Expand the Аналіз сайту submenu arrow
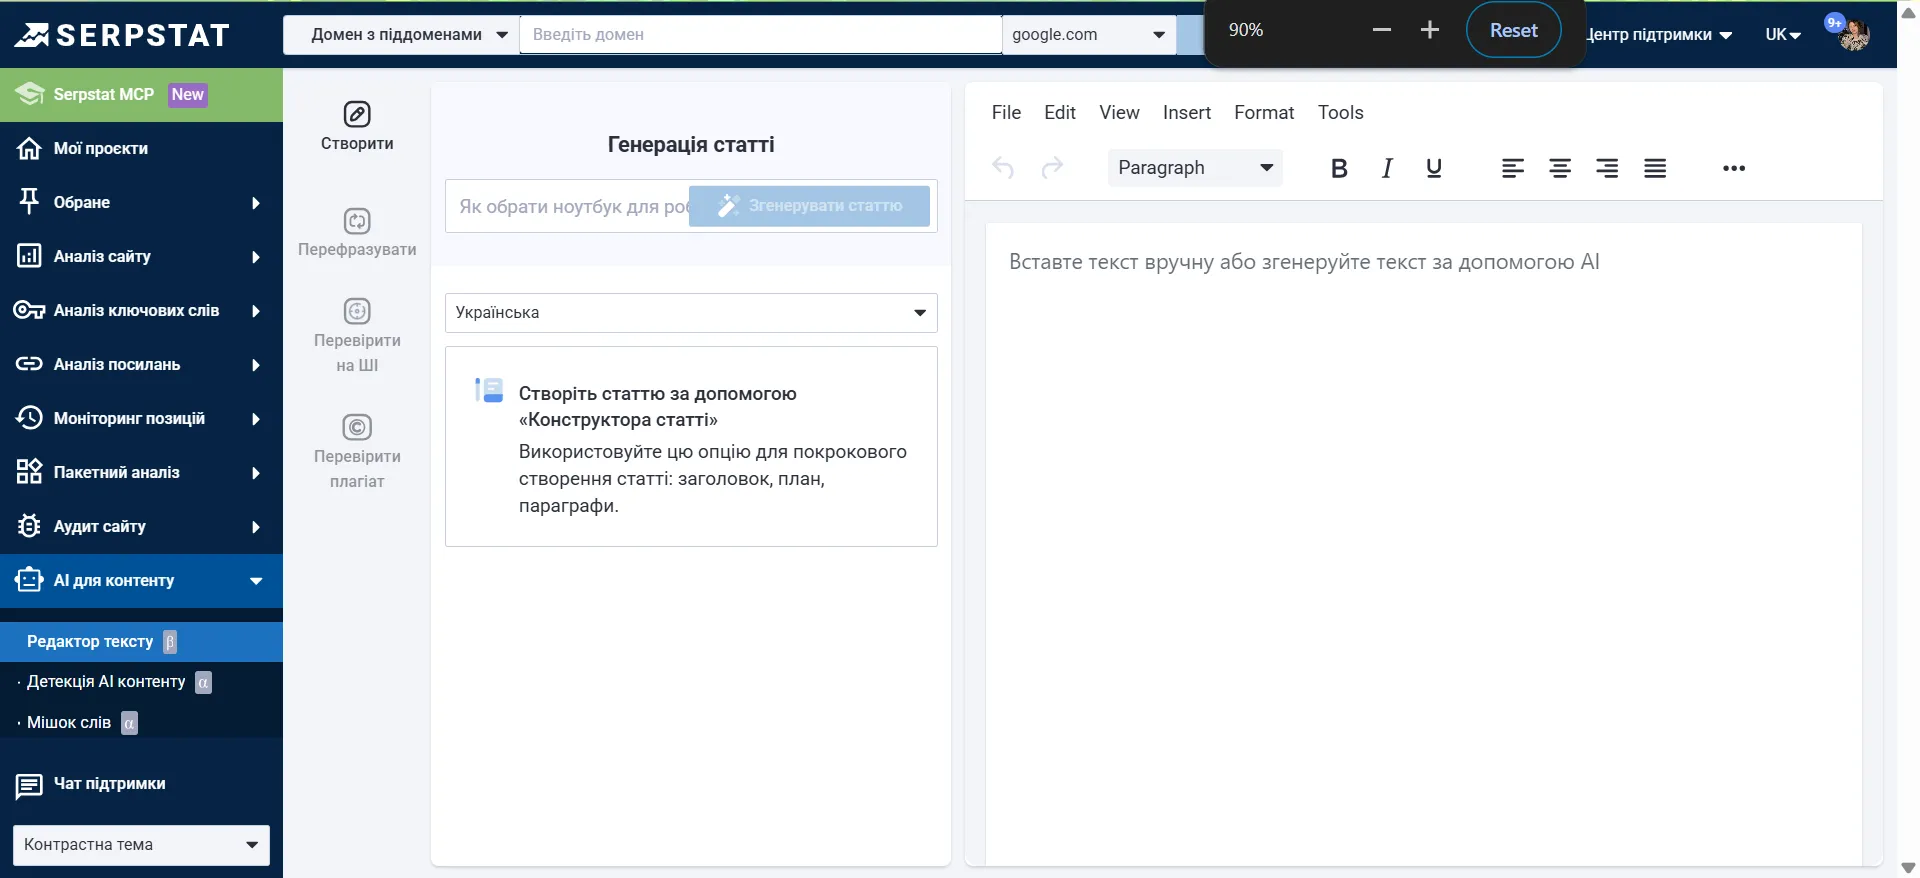This screenshot has width=1920, height=878. 256,257
